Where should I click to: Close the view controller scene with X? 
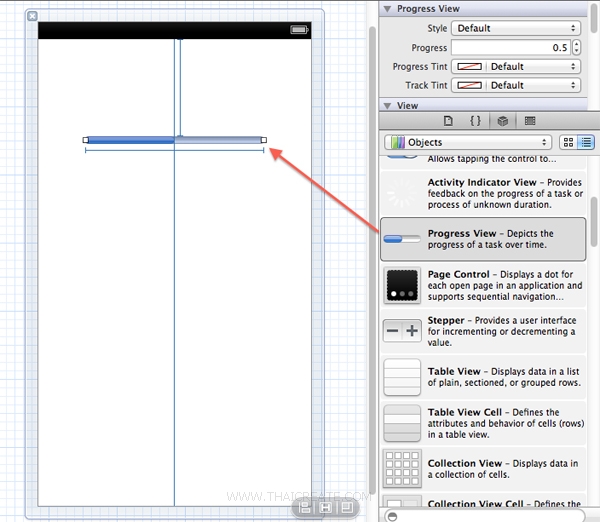33,16
